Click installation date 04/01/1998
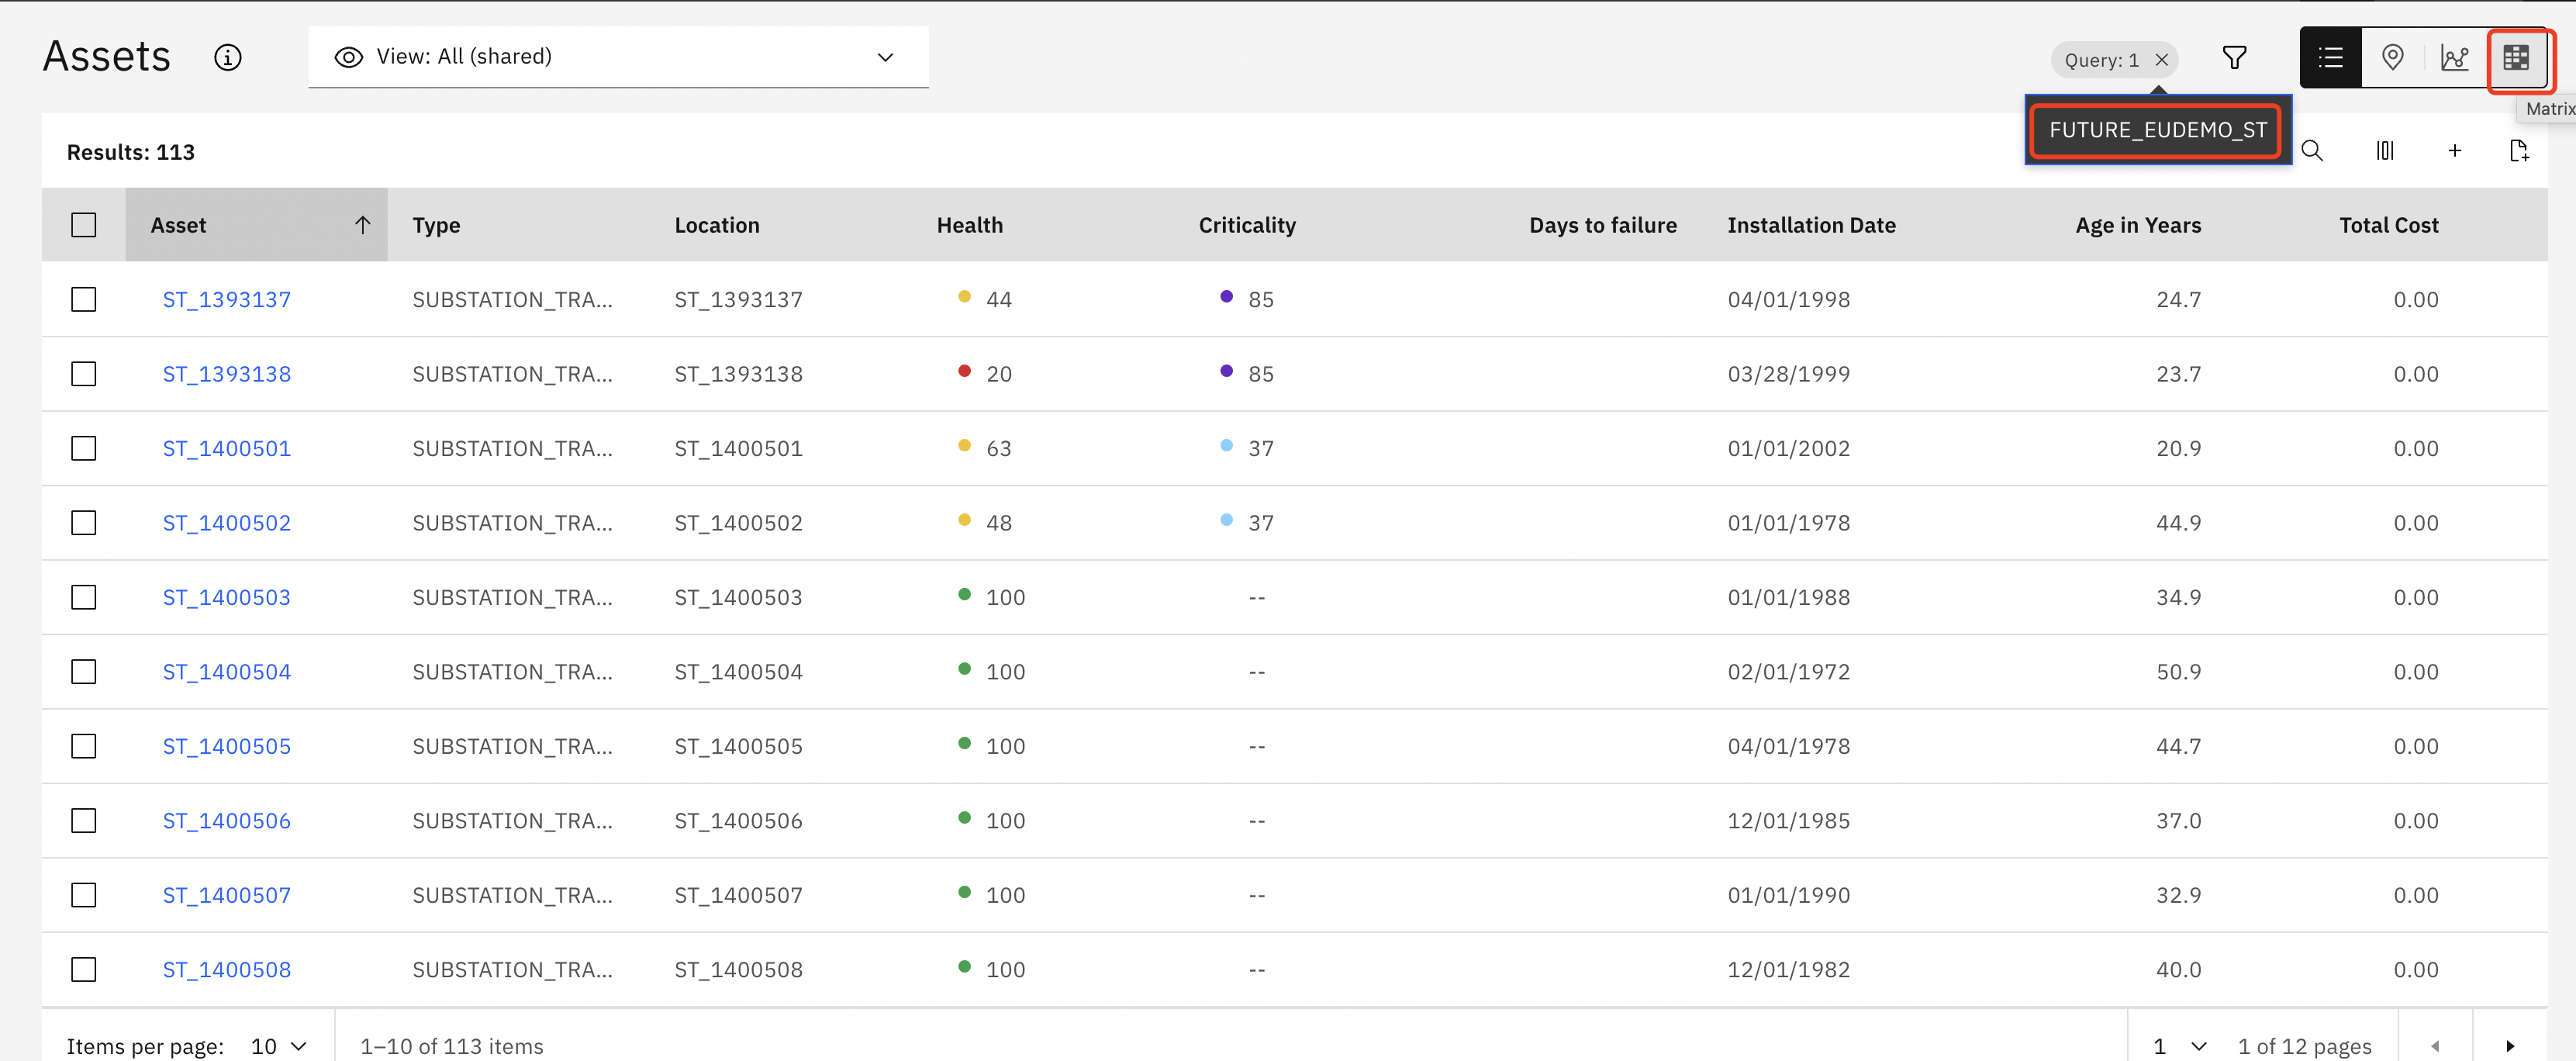 (1788, 299)
